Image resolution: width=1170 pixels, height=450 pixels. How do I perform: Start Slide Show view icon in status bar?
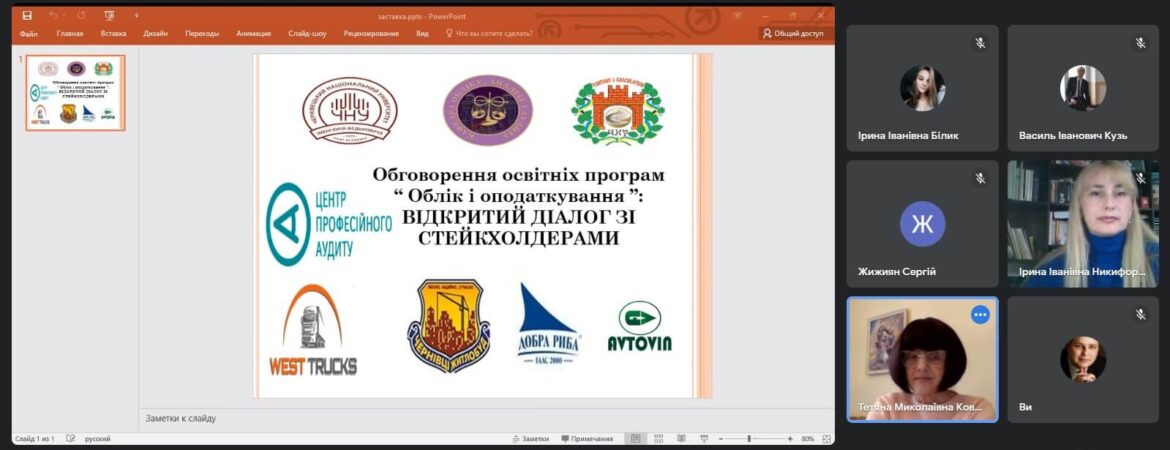point(704,439)
